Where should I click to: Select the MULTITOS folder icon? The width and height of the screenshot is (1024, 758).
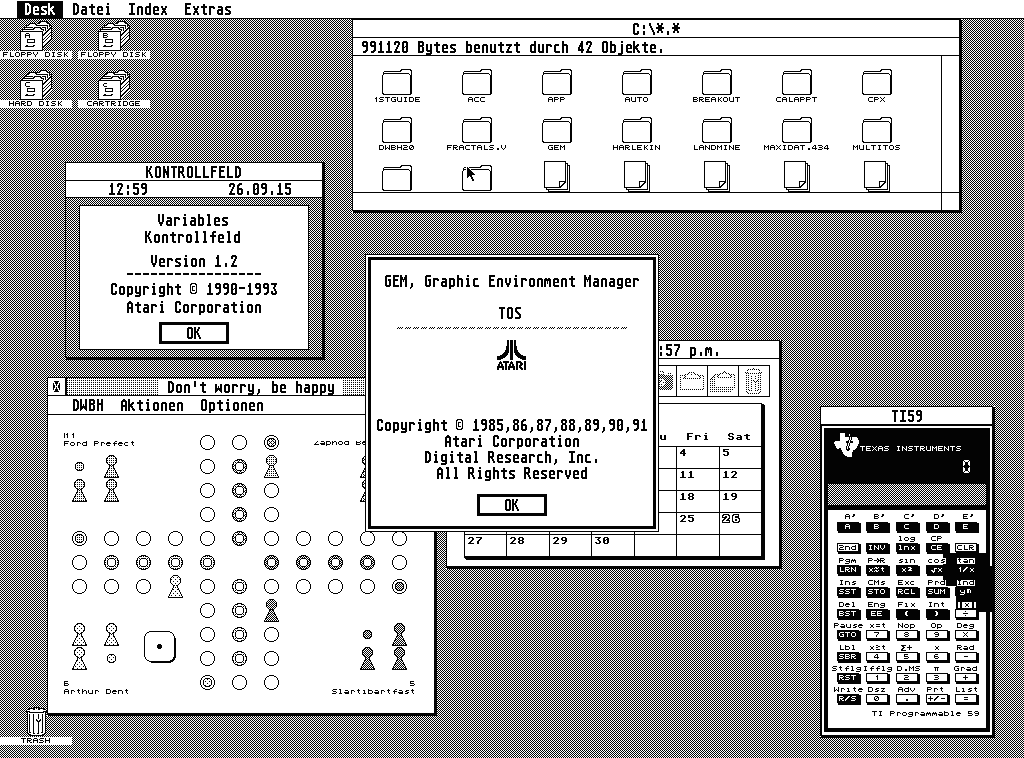tap(876, 134)
